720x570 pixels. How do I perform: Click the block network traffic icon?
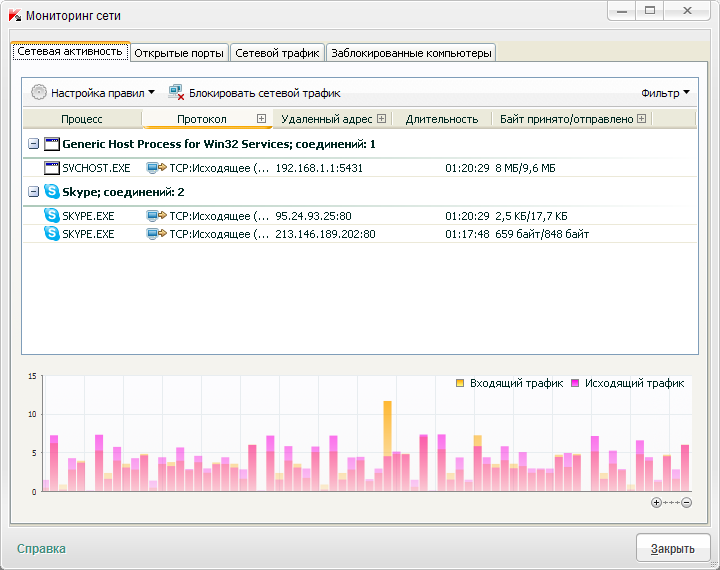point(176,92)
